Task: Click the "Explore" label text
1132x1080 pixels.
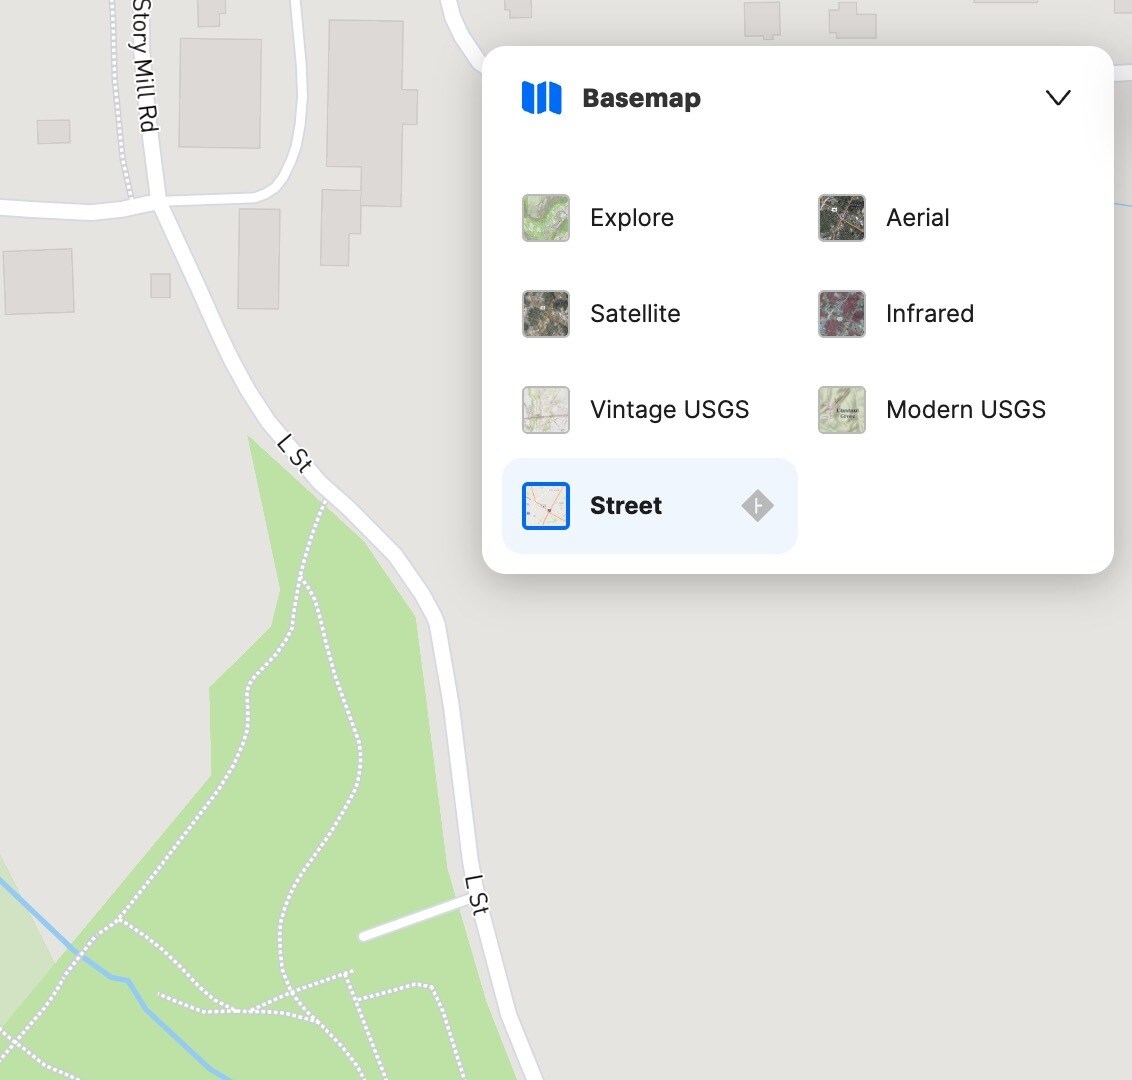Action: (x=631, y=217)
